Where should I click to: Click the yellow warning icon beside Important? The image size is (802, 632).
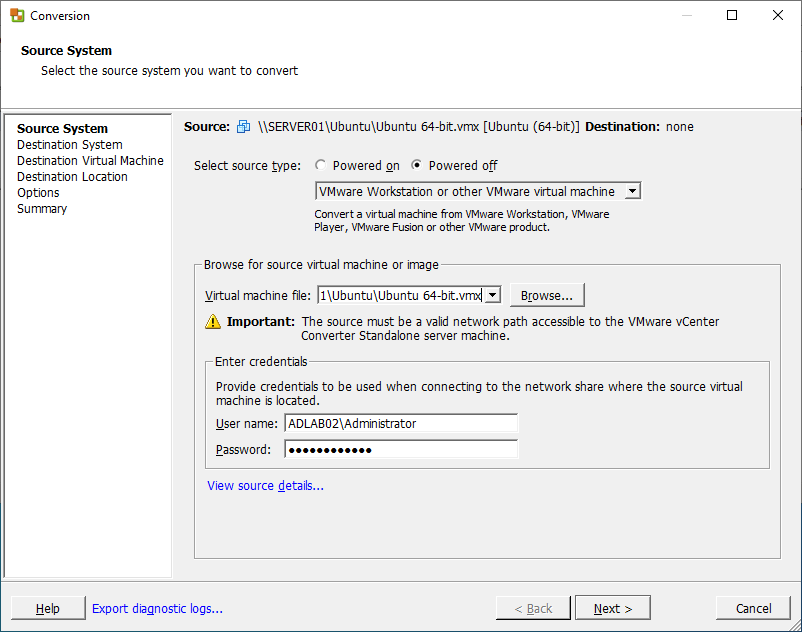[x=213, y=322]
